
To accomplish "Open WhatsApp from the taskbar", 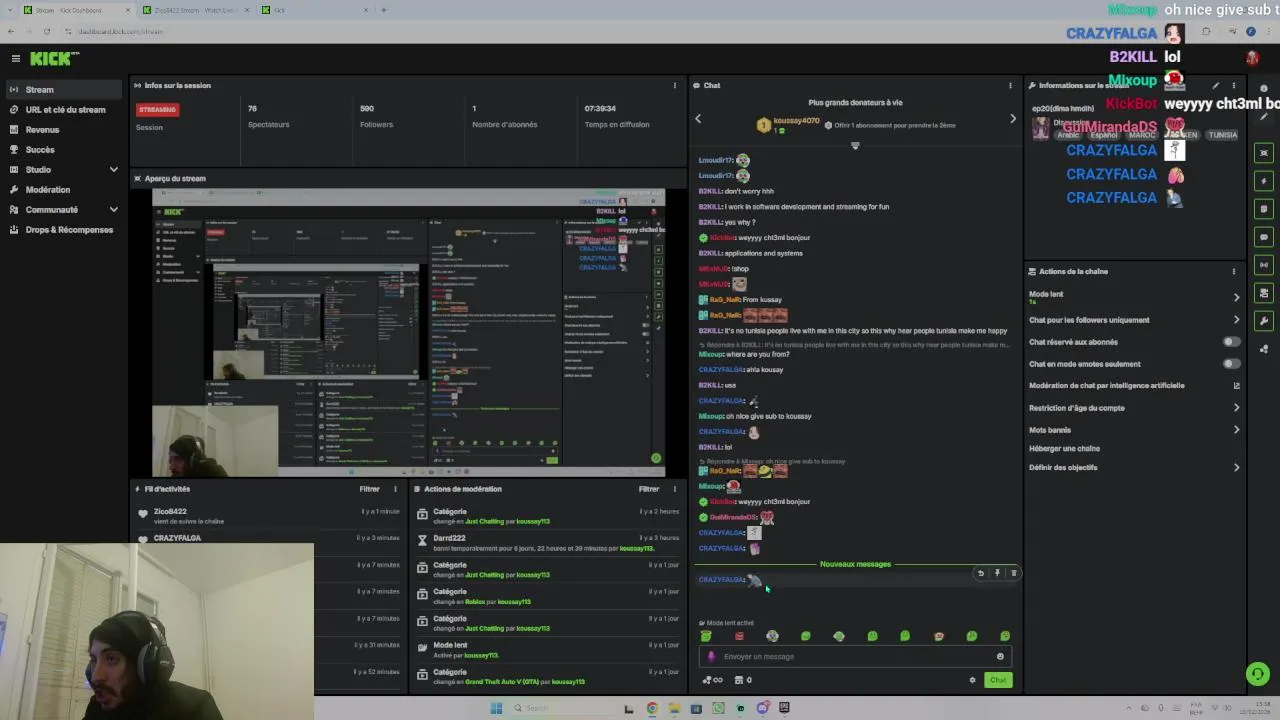I will coord(718,708).
